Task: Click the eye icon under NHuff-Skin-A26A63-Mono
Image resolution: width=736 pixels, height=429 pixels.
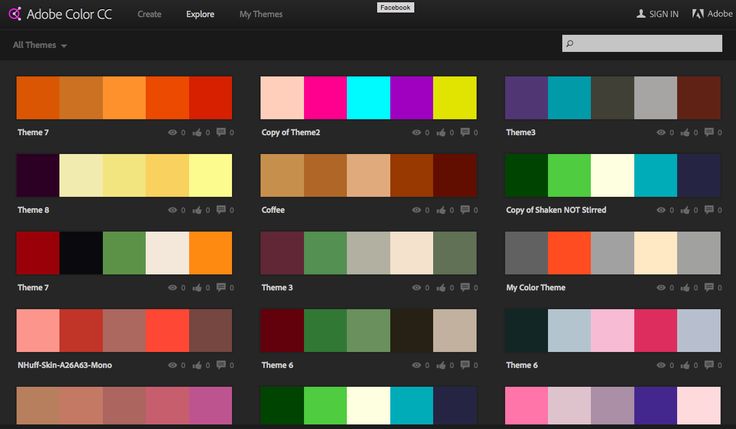Action: (x=173, y=365)
